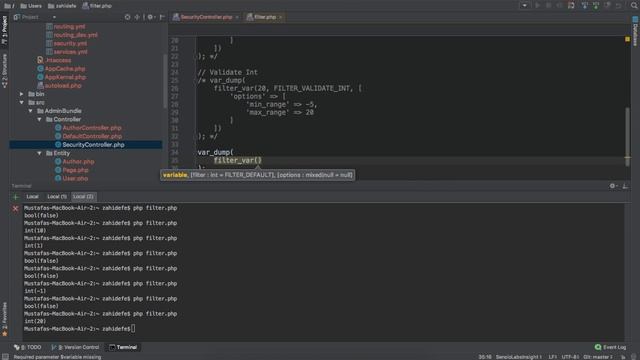Screen dimensions: 640x360
Task: Open Terminal panel settings gear
Action: pyautogui.click(x=612, y=186)
